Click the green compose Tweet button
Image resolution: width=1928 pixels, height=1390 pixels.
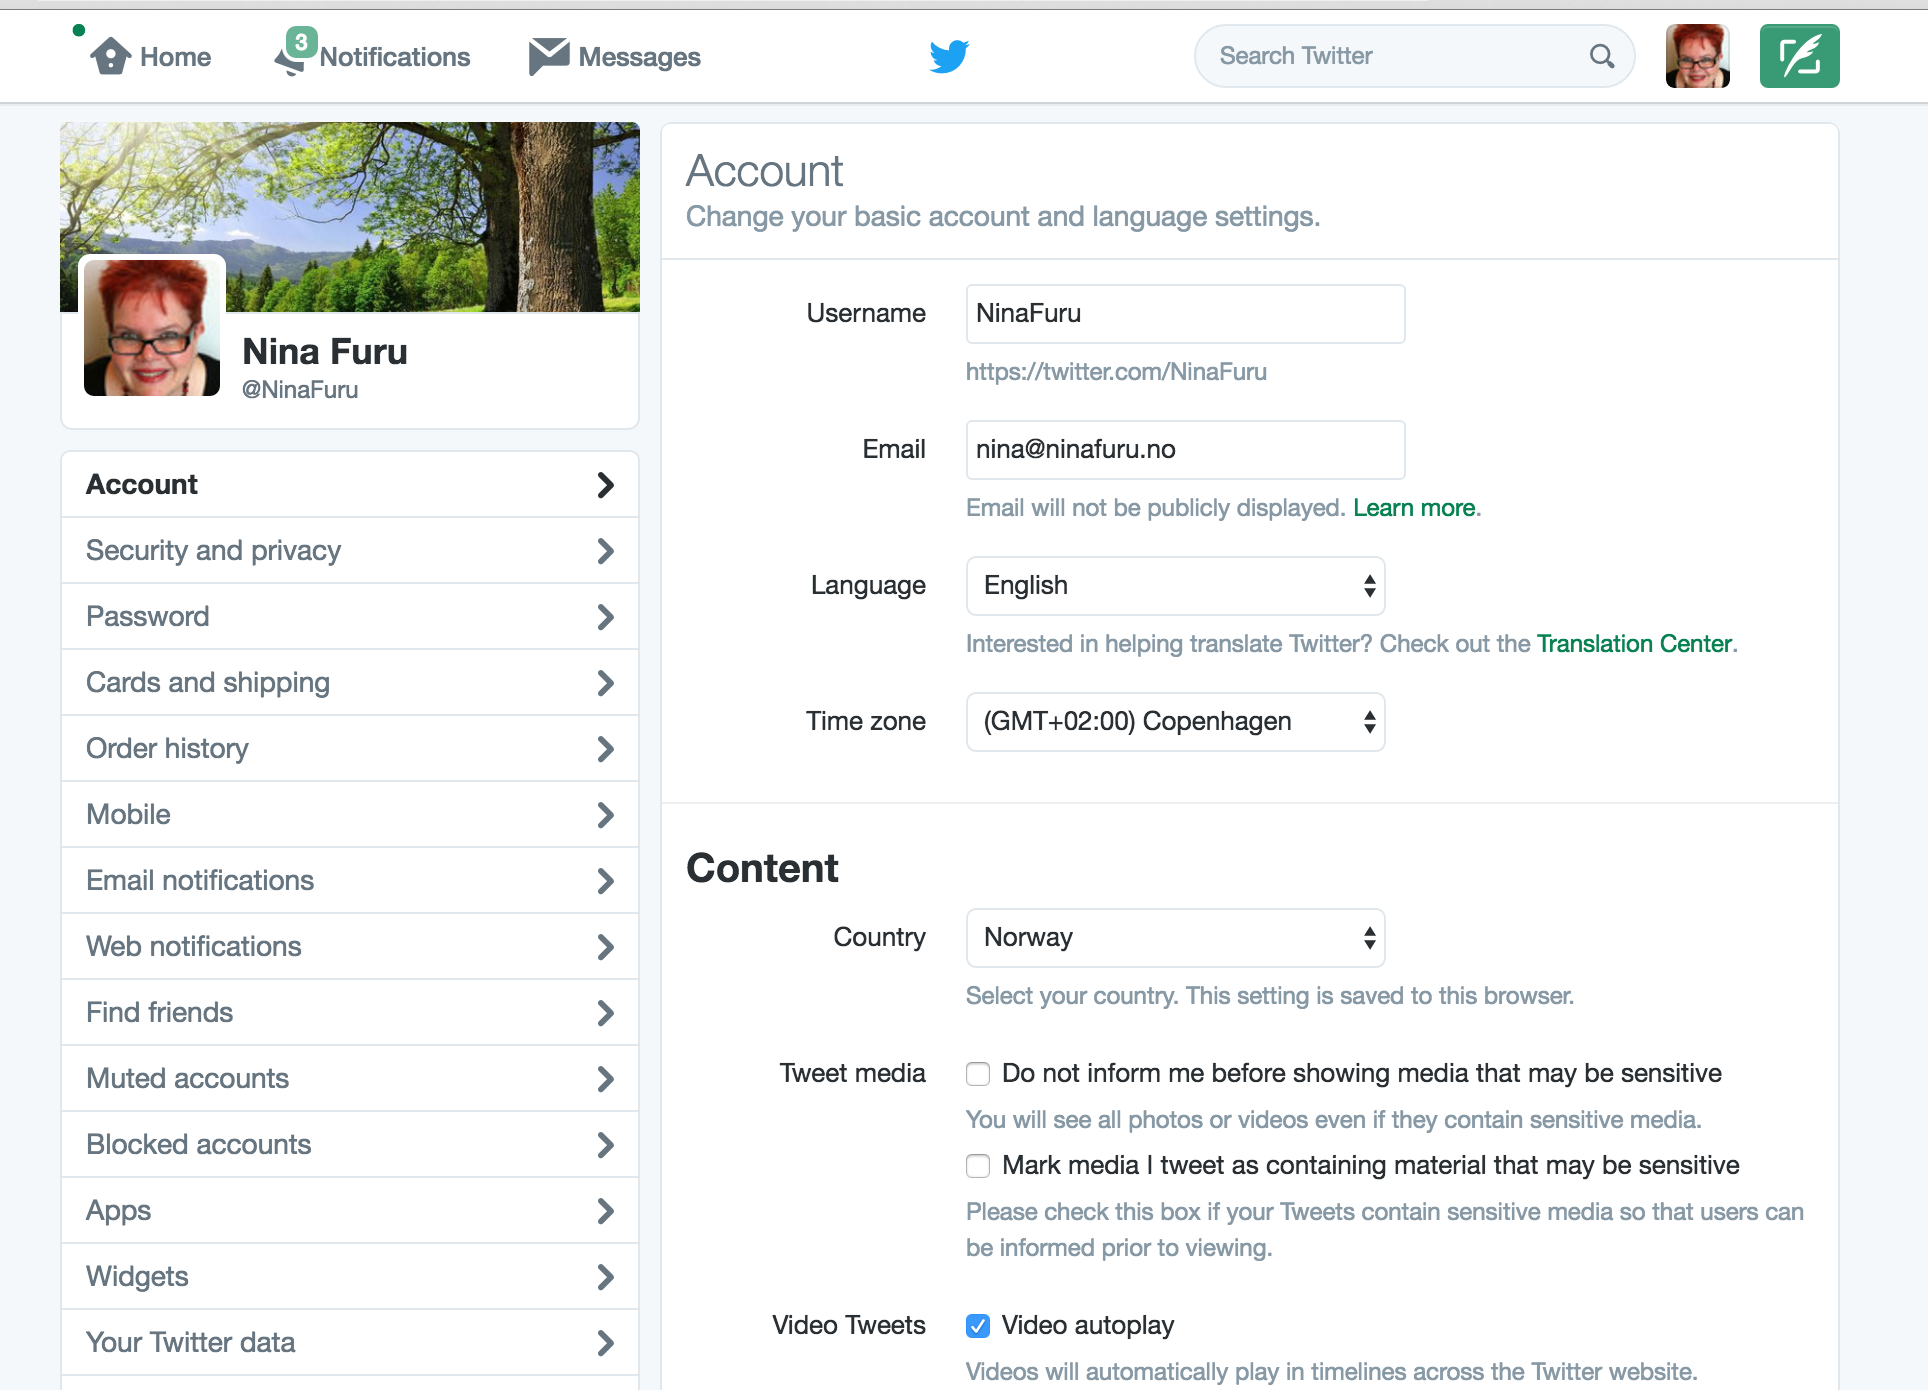tap(1800, 56)
